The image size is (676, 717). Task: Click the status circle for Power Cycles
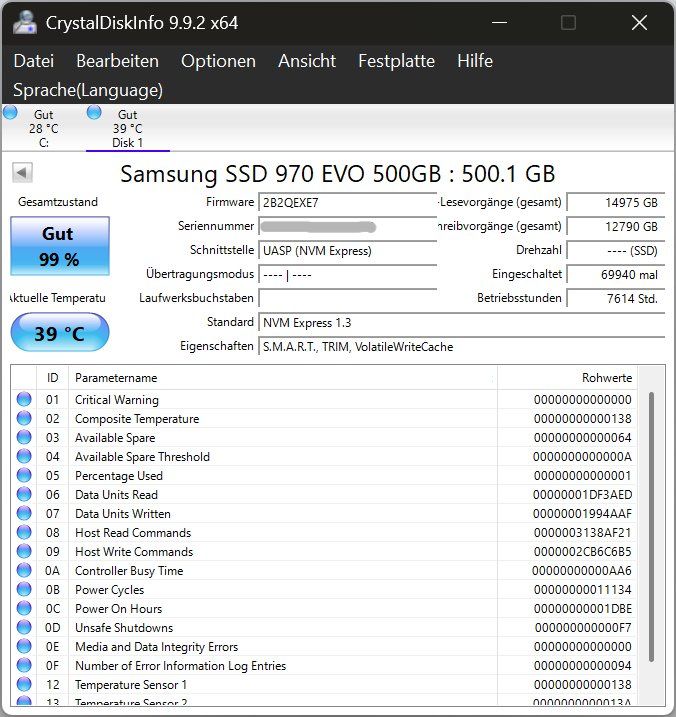(24, 589)
